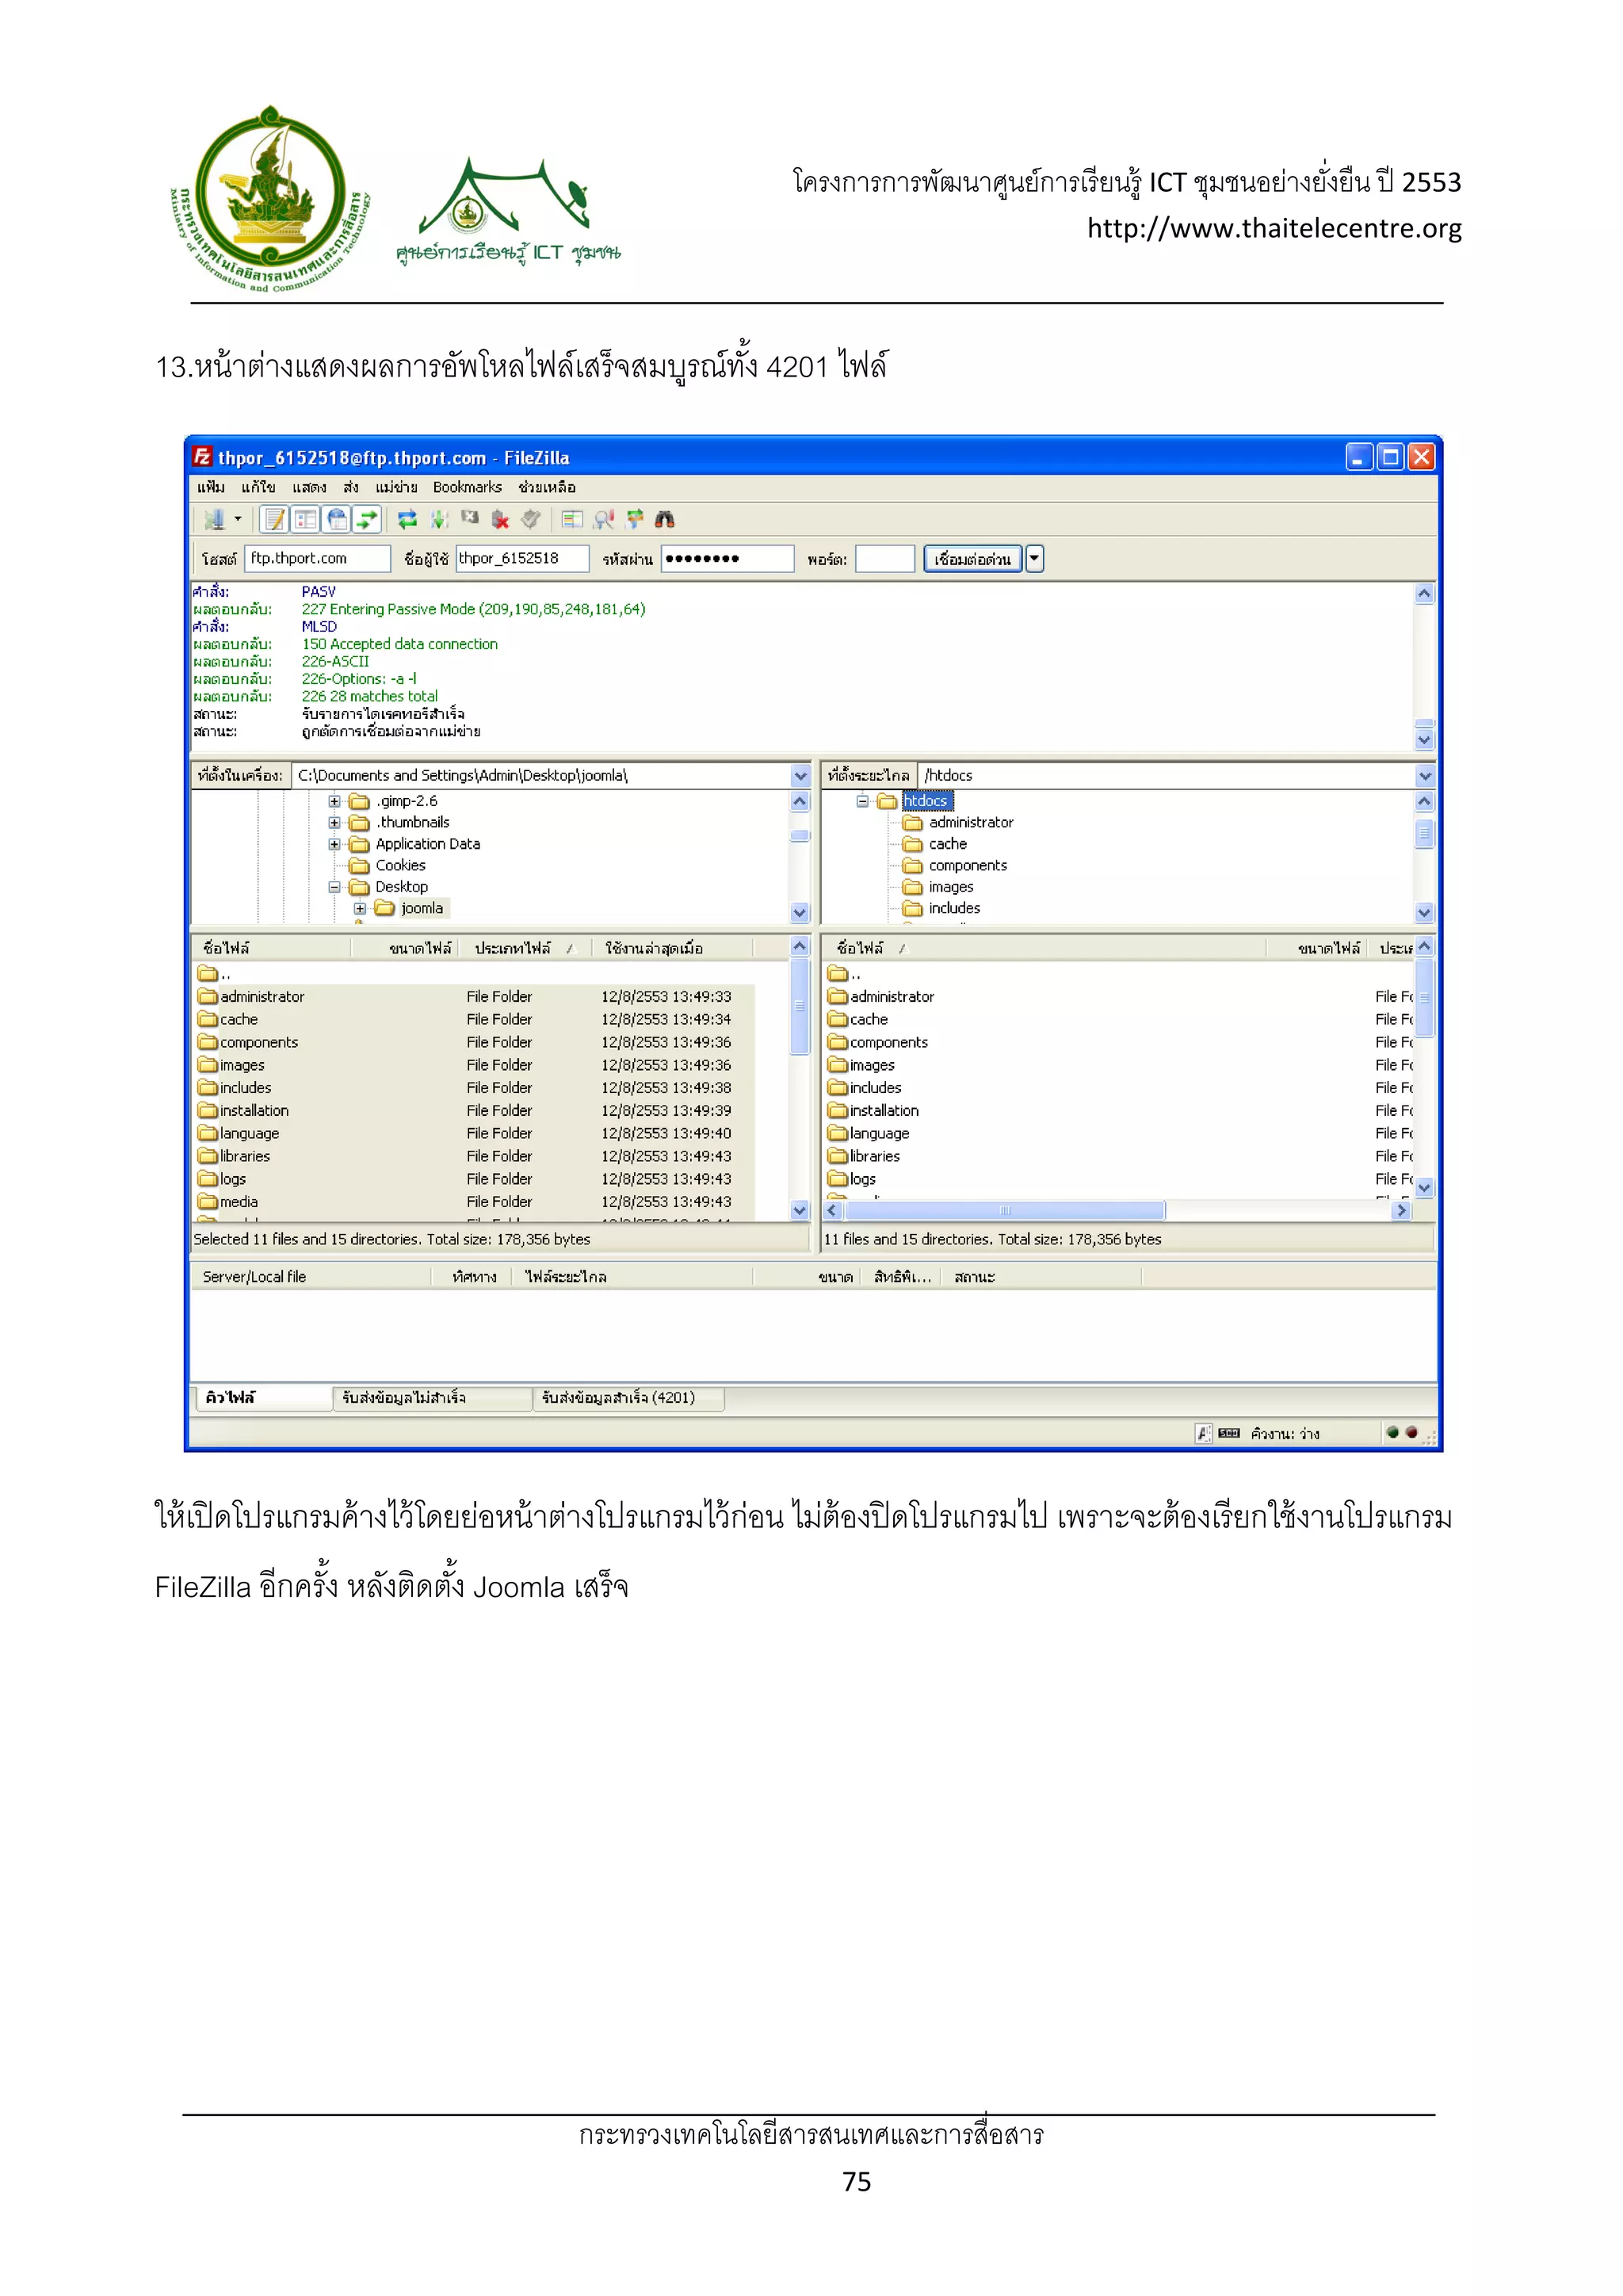Expand the joomla local tree node
The height and width of the screenshot is (2296, 1623).
tap(360, 908)
